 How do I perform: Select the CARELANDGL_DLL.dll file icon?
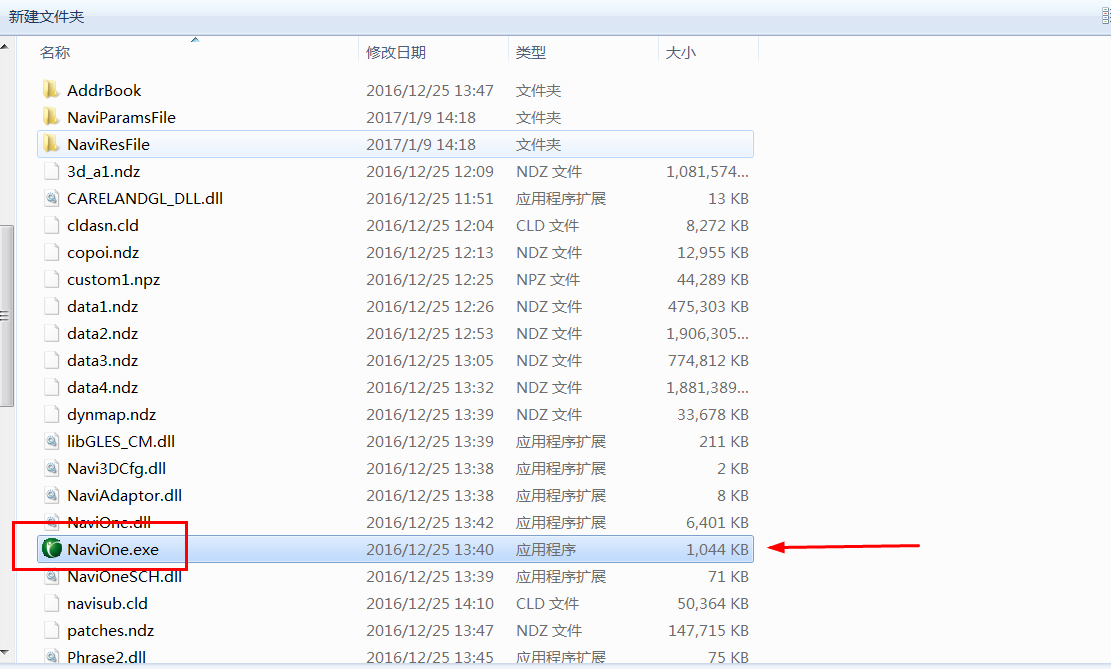click(x=52, y=198)
